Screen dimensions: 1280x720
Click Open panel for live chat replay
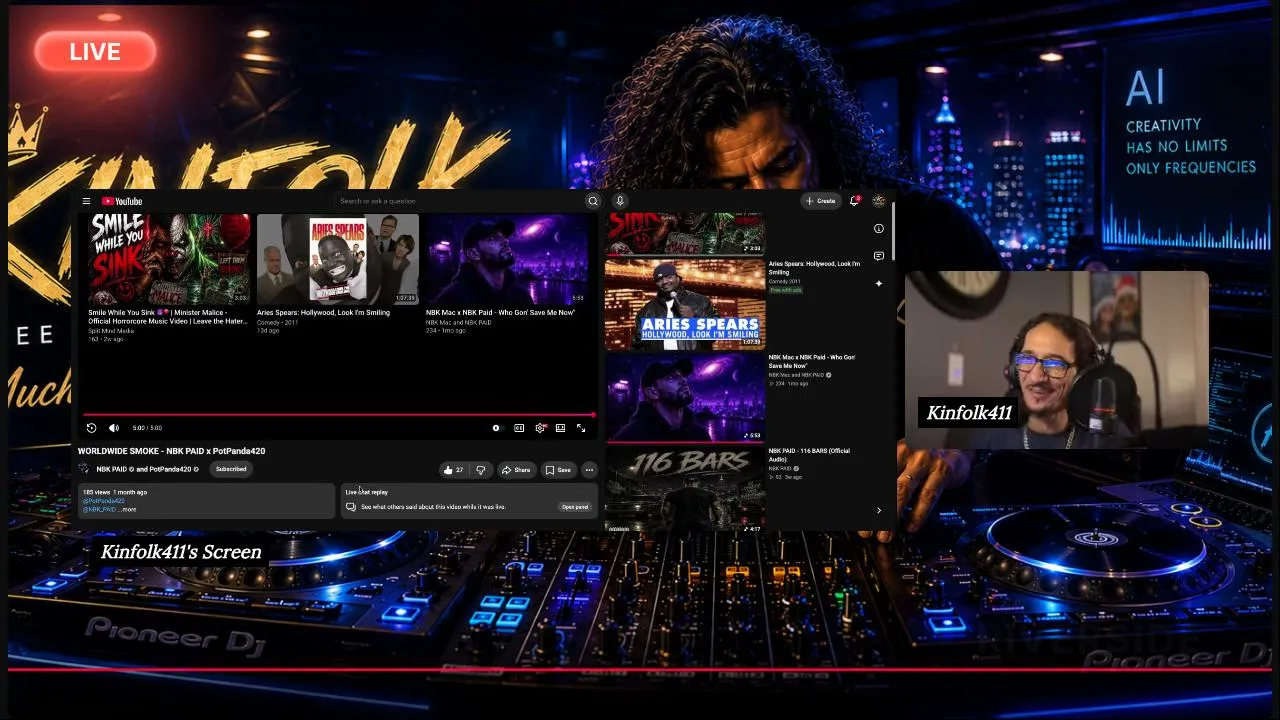click(575, 507)
